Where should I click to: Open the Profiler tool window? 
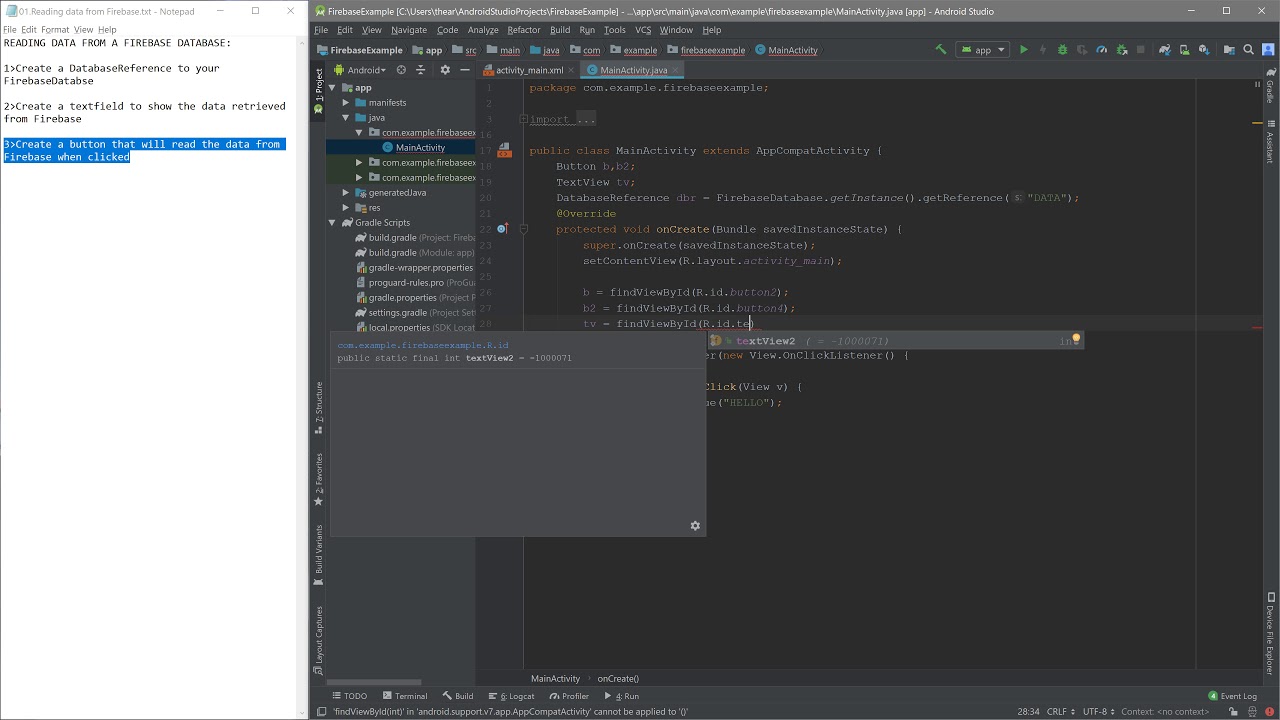(x=569, y=696)
